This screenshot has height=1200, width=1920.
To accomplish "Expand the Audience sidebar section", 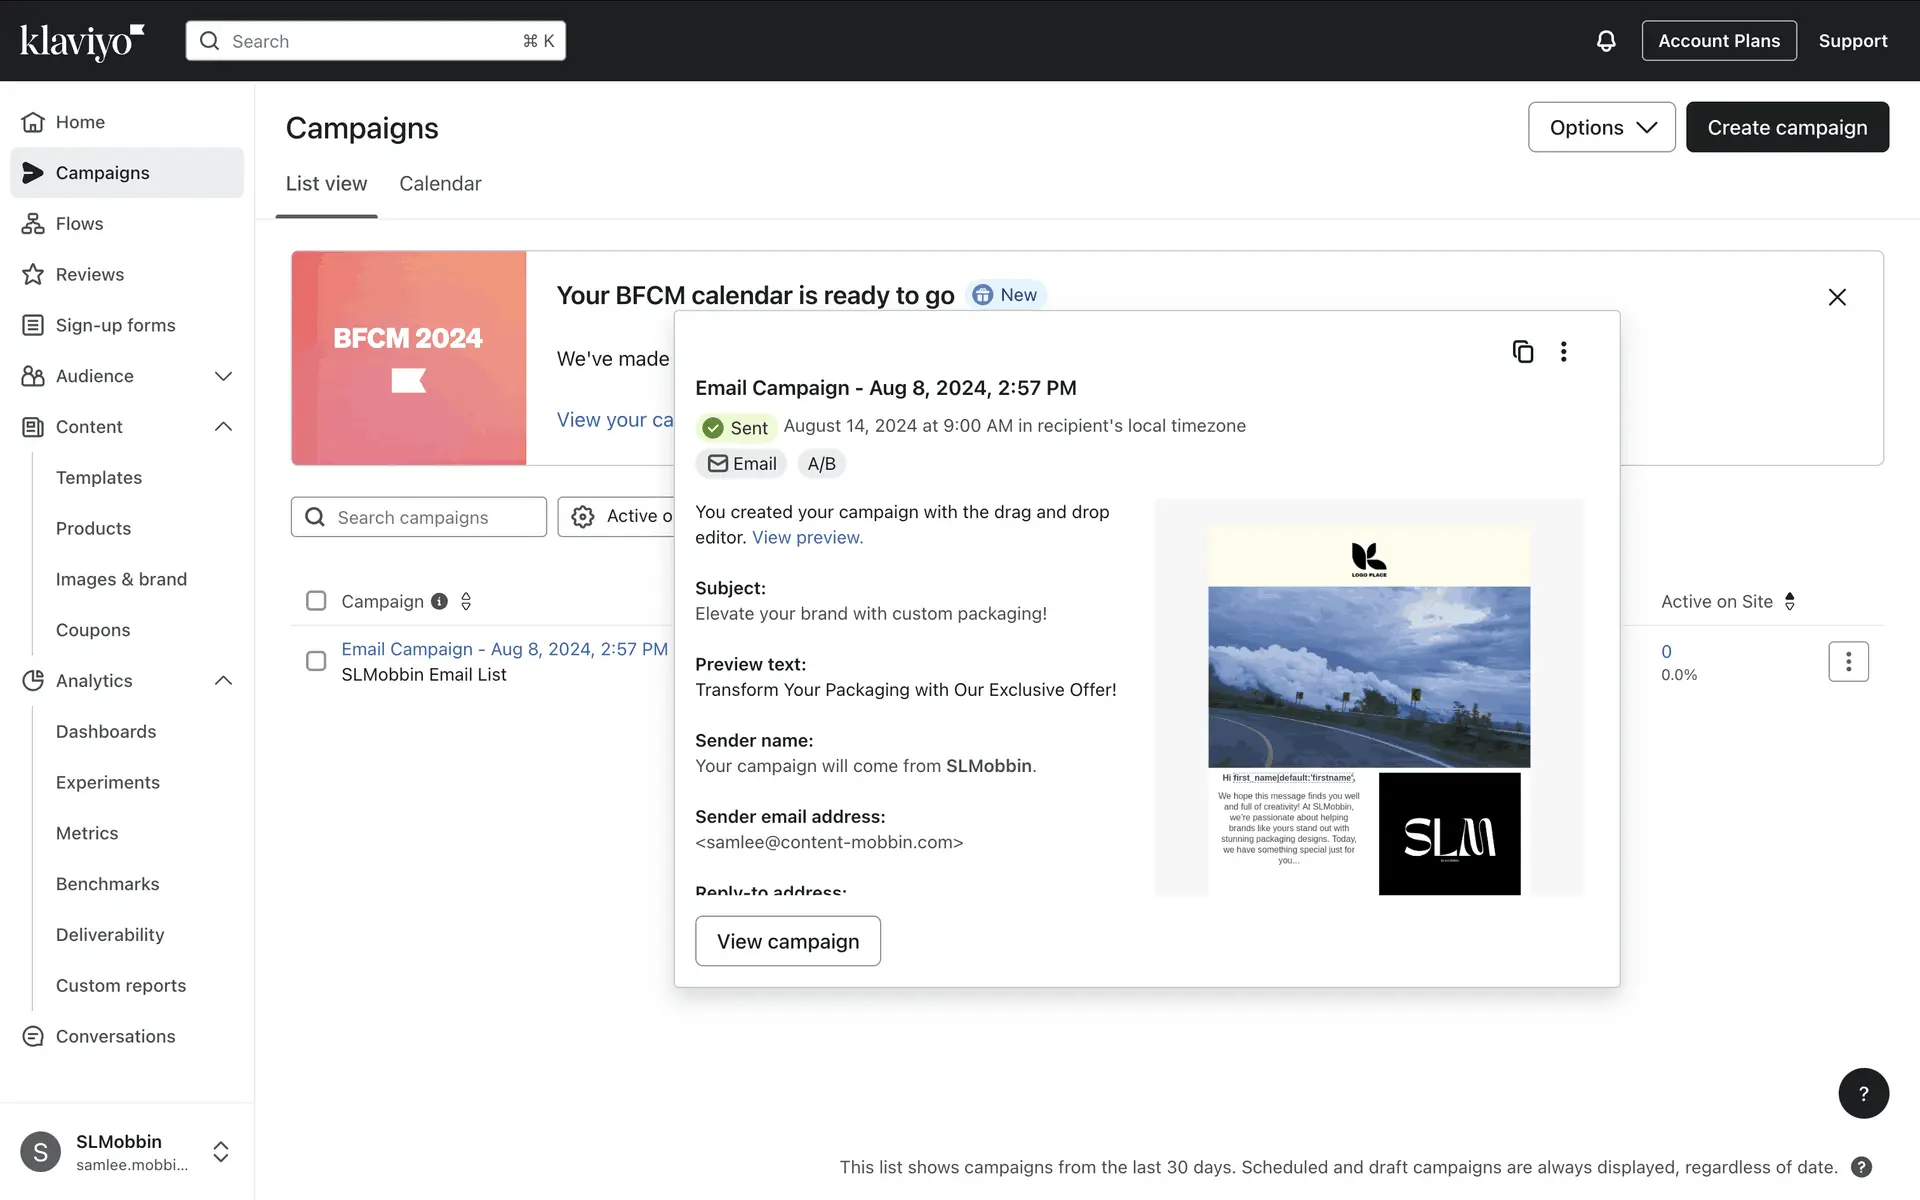I will 223,376.
